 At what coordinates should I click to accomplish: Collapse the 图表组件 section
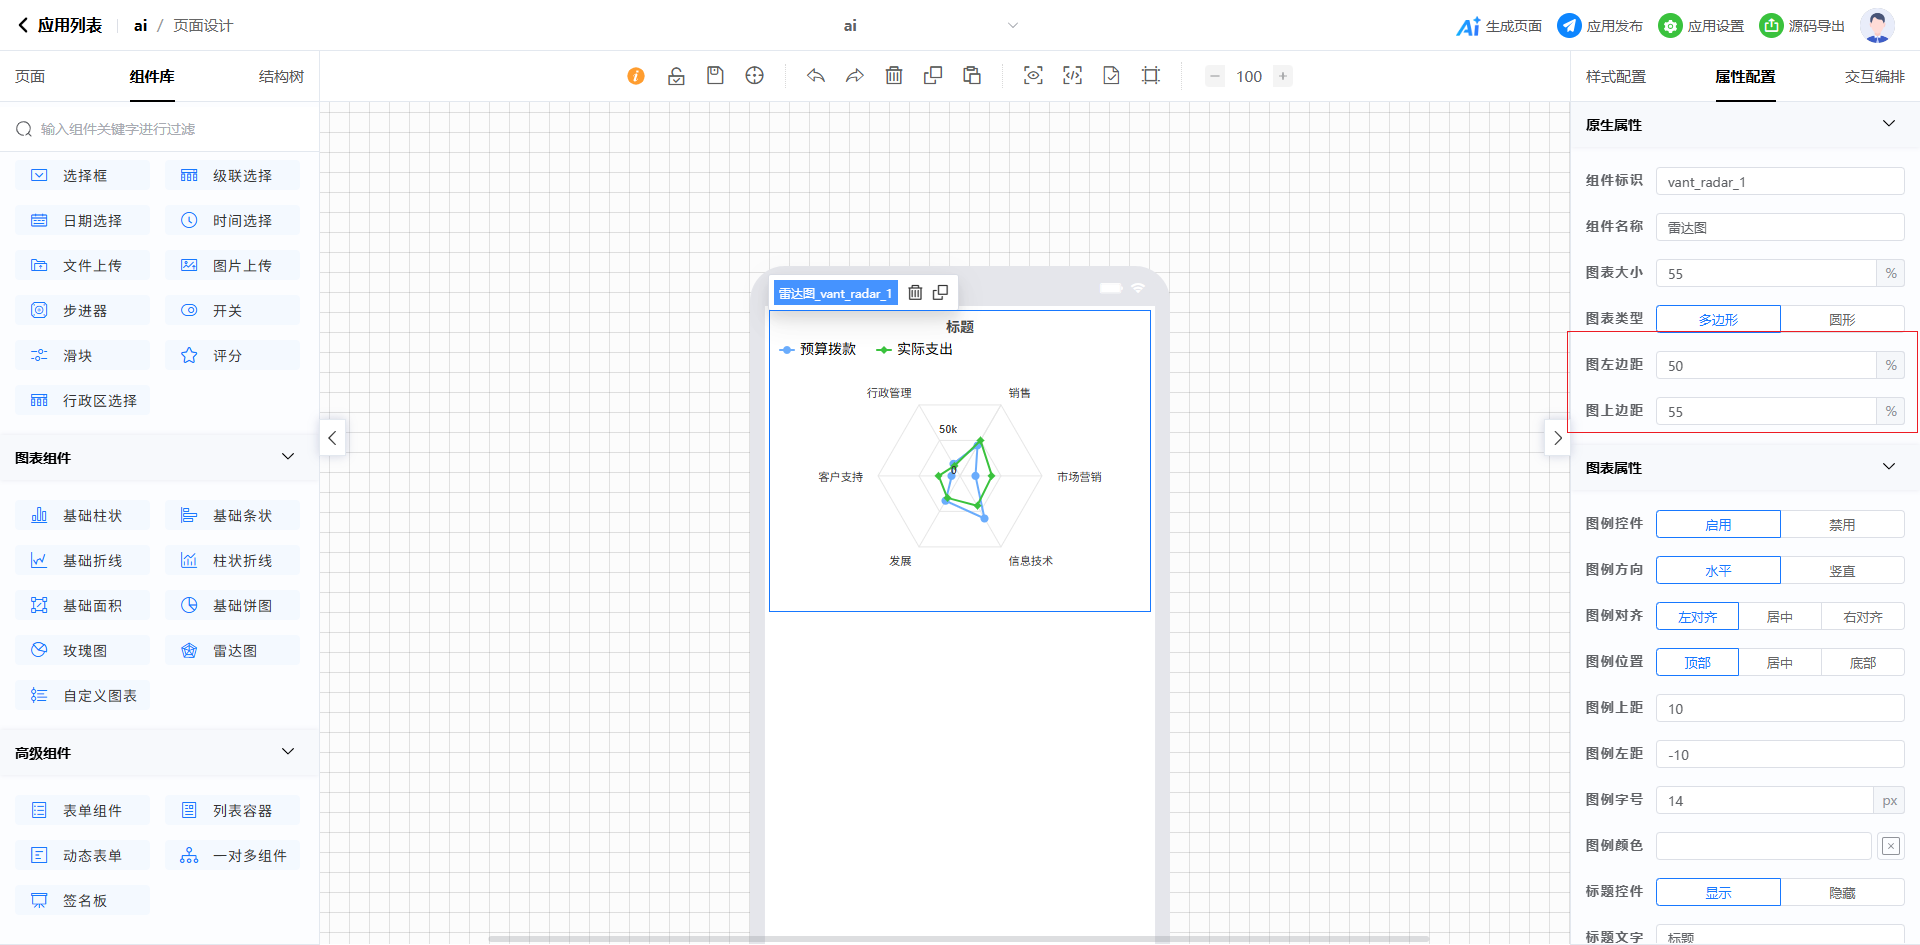[x=288, y=457]
